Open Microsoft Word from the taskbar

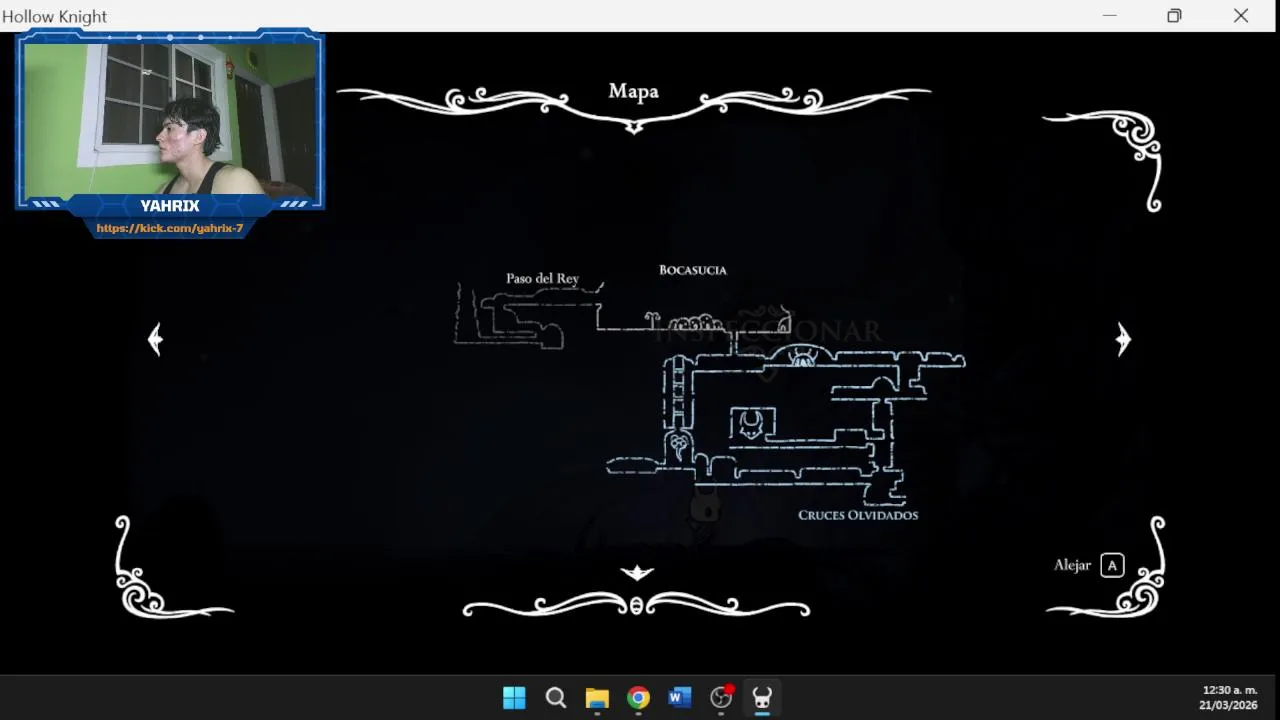[x=680, y=698]
